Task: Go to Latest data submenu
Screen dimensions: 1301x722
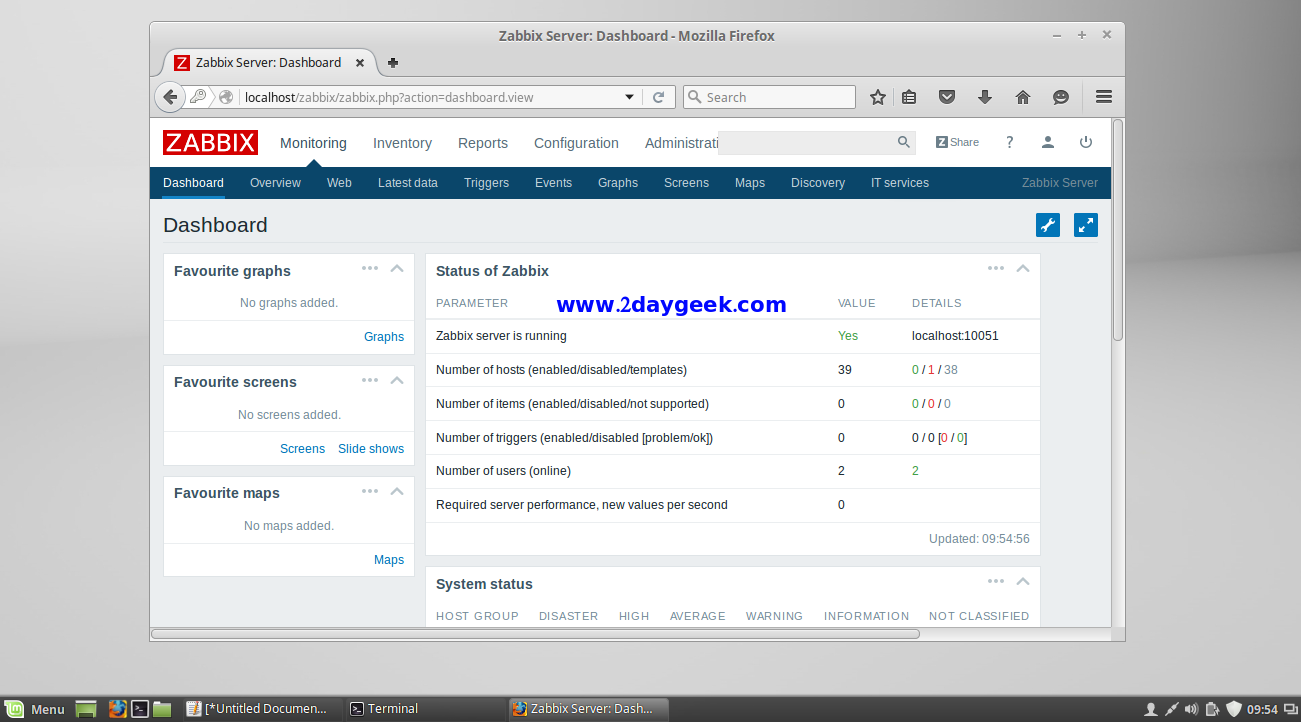Action: (408, 183)
